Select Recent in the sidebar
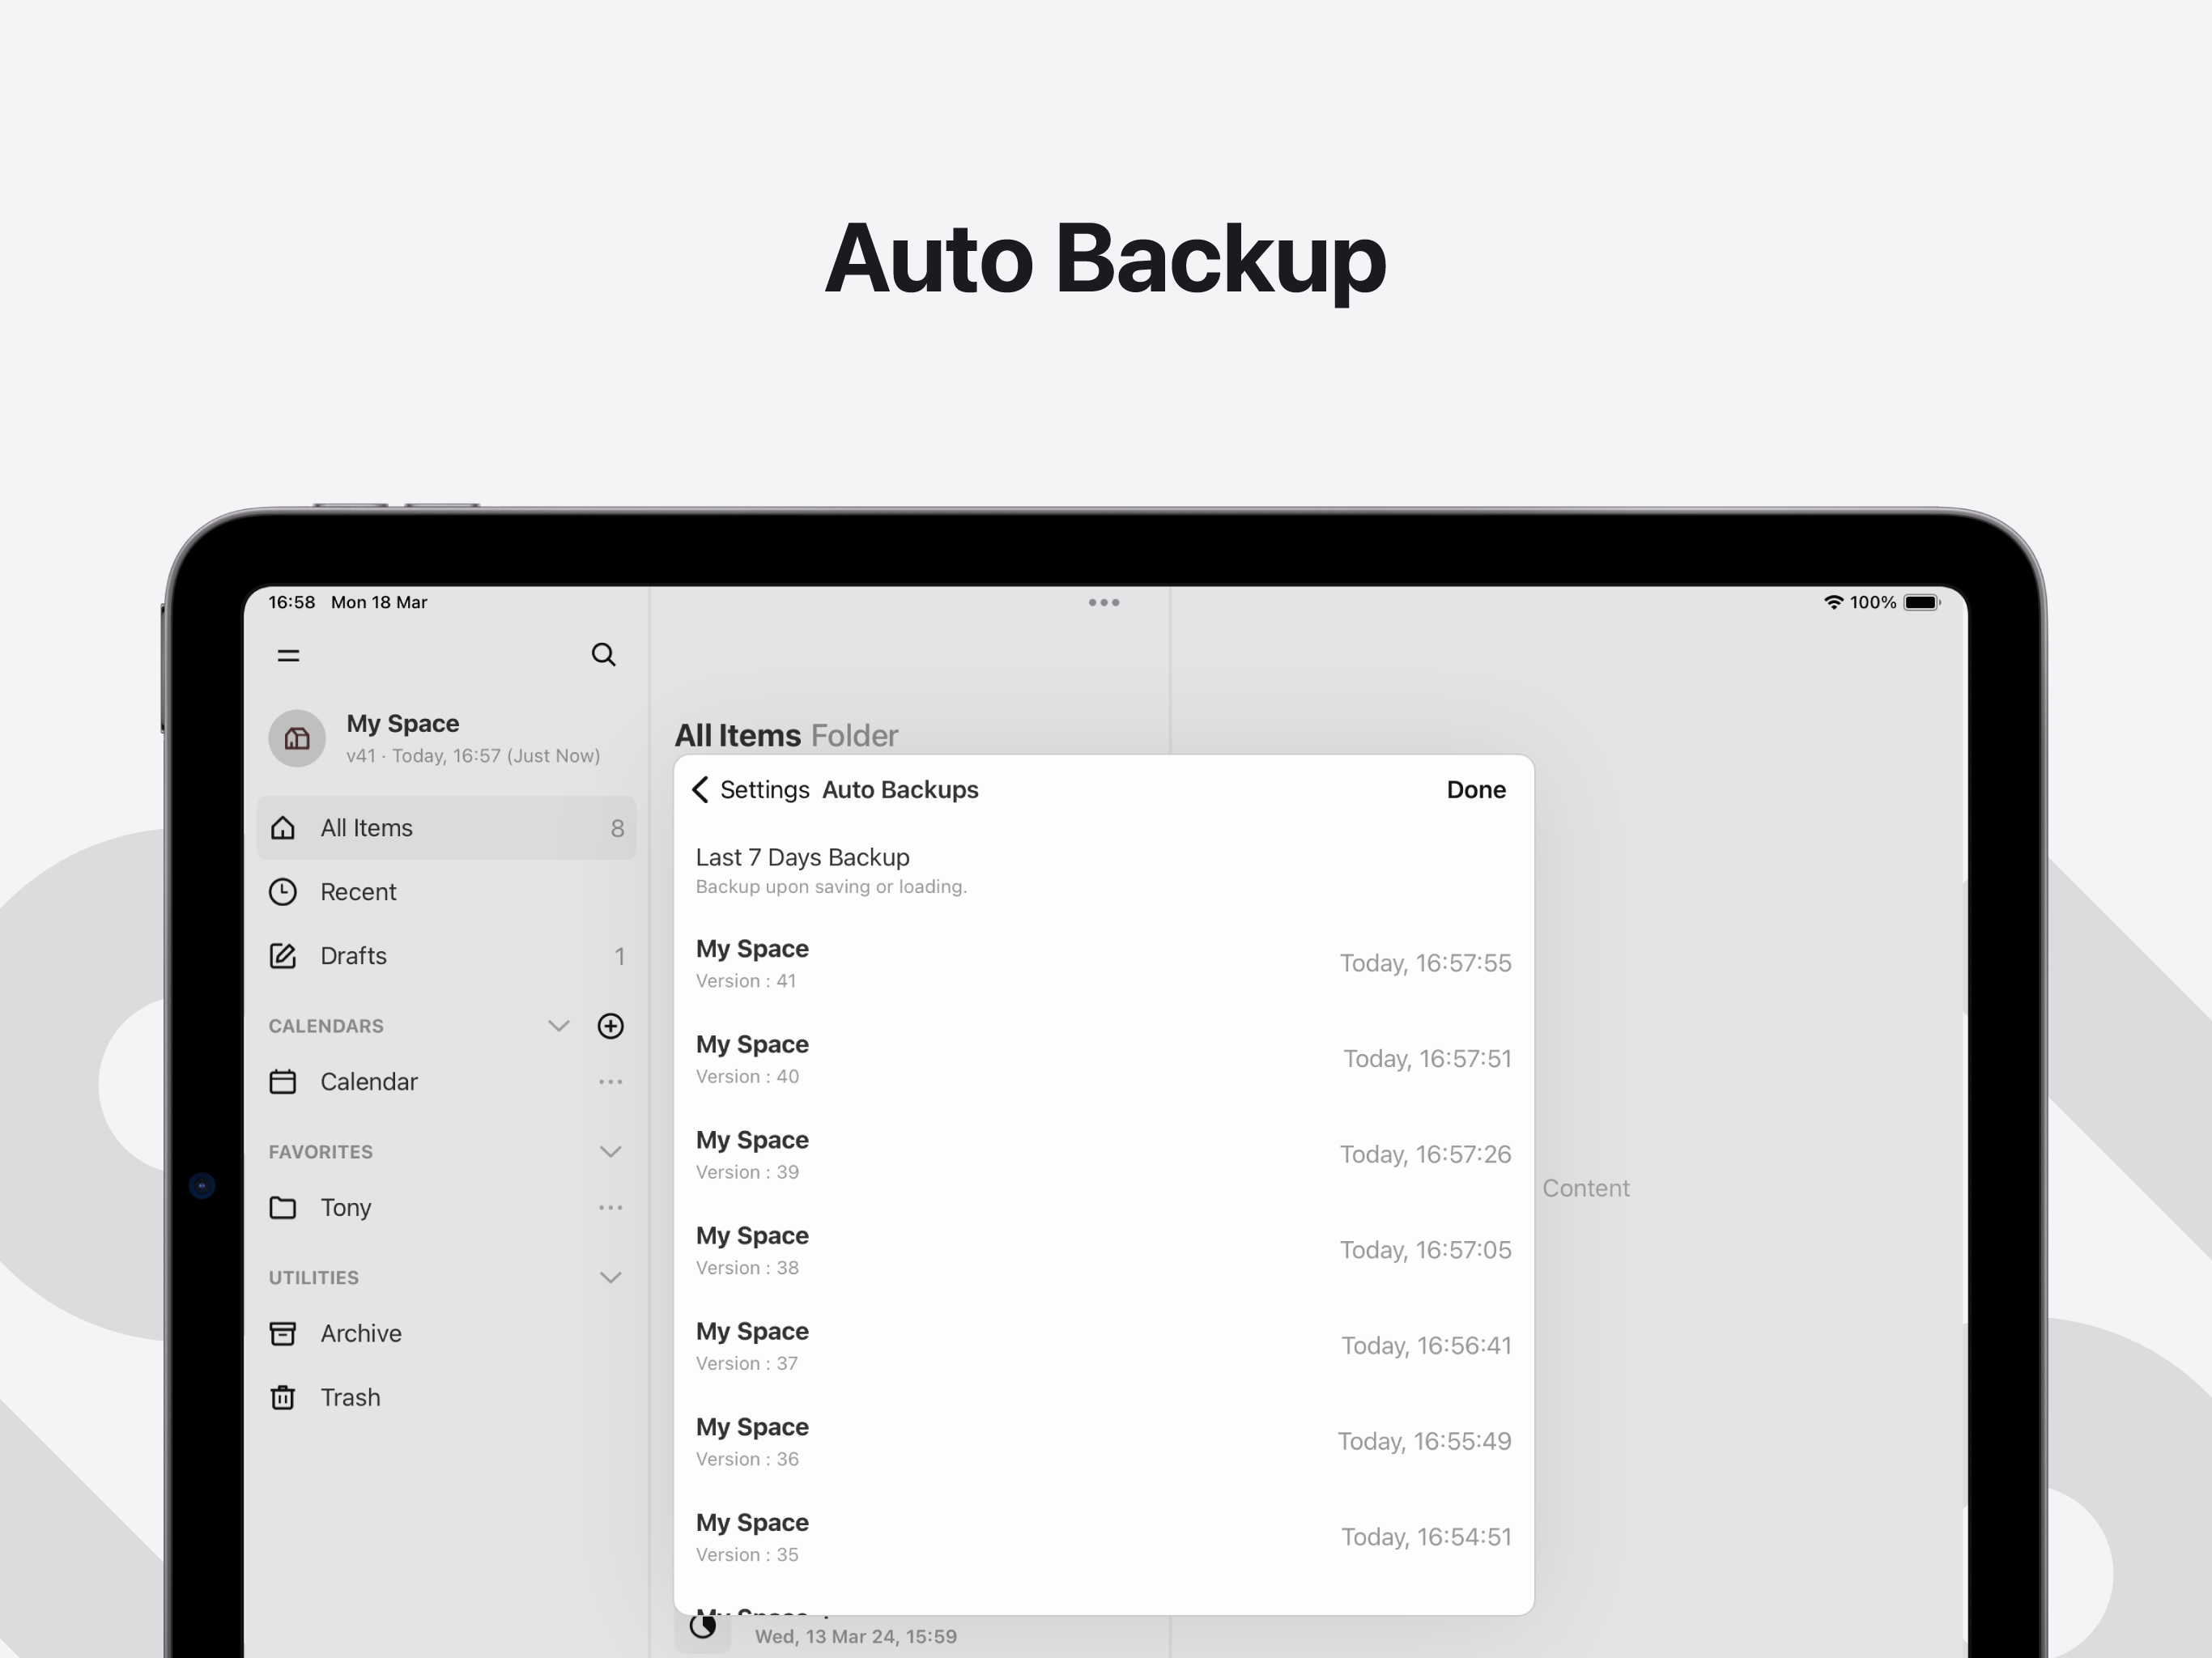The width and height of the screenshot is (2212, 1658). (x=446, y=892)
